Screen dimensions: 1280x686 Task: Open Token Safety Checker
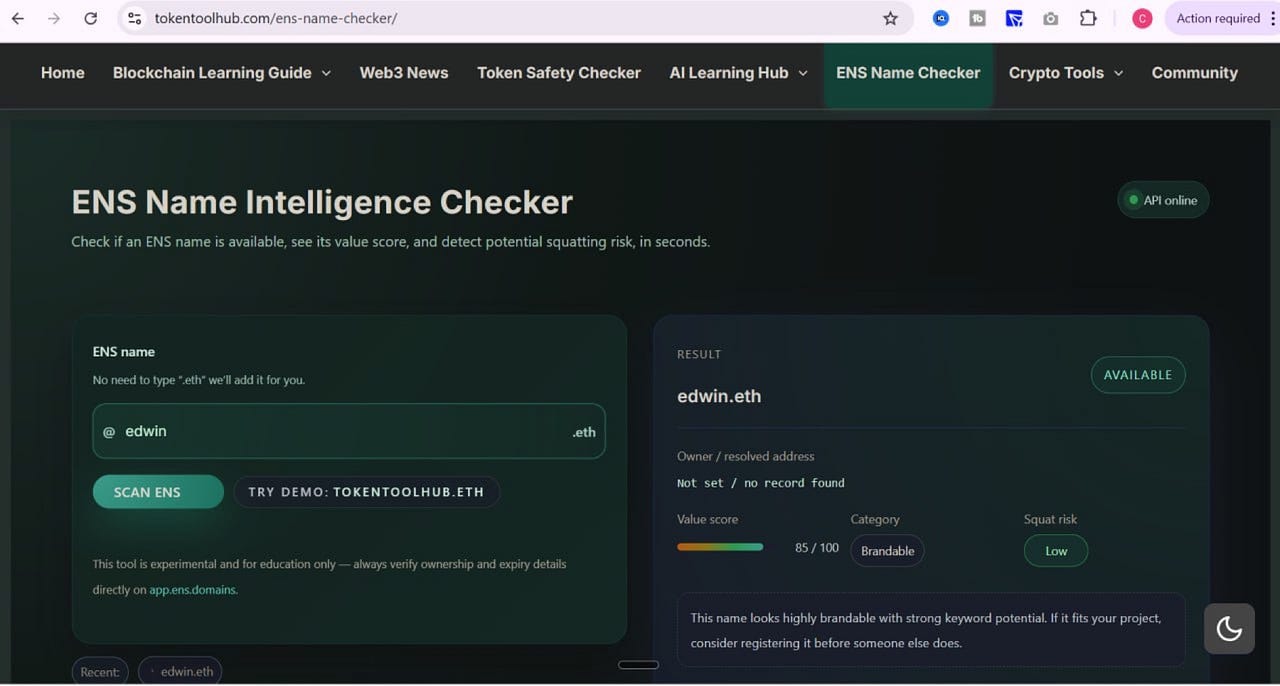559,73
